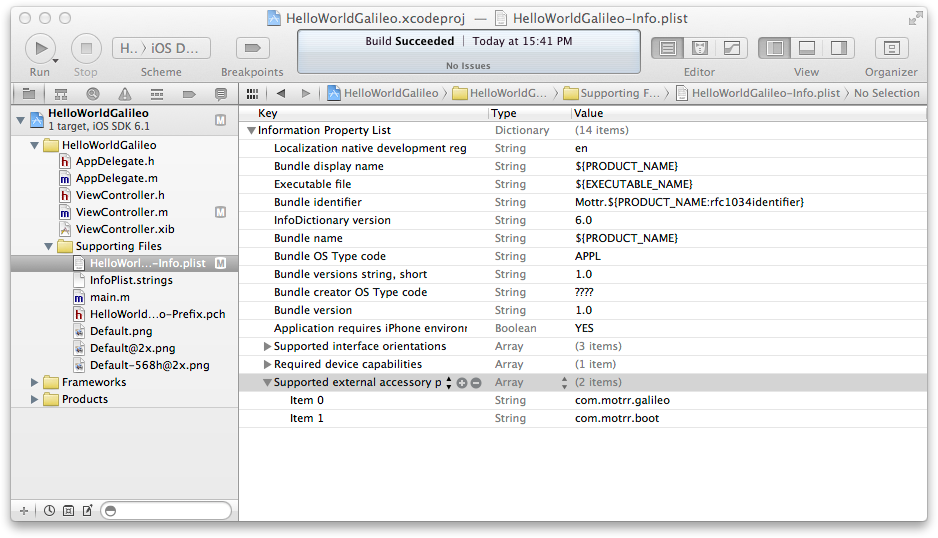
Task: Show the Issue navigator
Action: point(124,93)
